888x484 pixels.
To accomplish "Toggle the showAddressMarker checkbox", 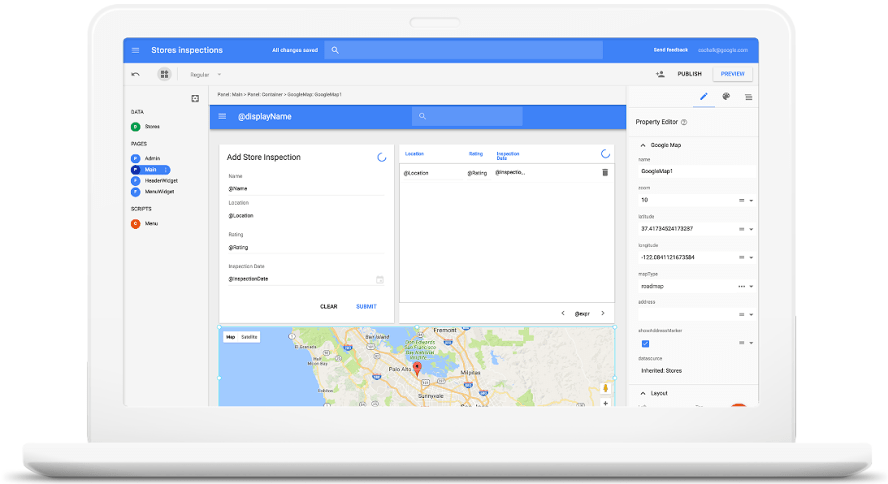I will pos(645,344).
